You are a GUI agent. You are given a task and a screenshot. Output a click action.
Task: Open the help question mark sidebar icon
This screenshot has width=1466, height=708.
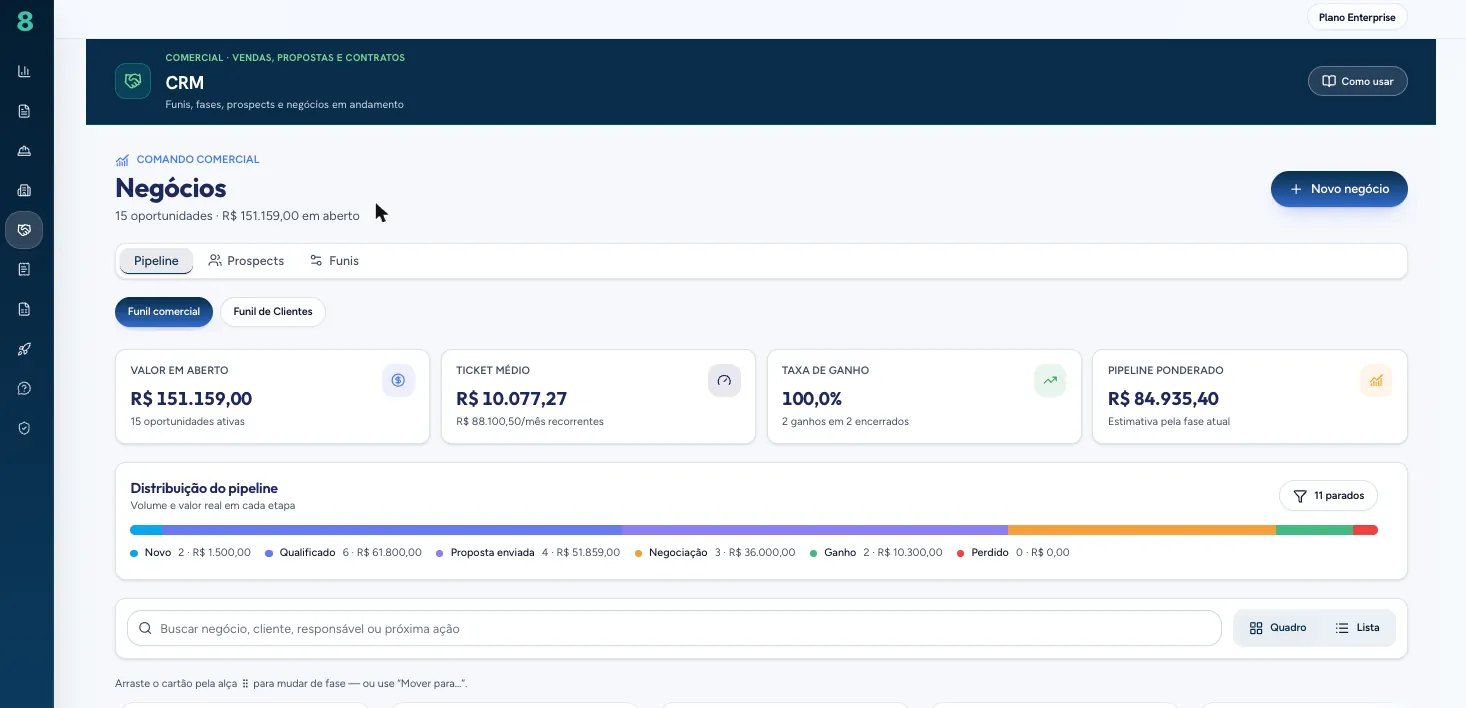pos(24,388)
